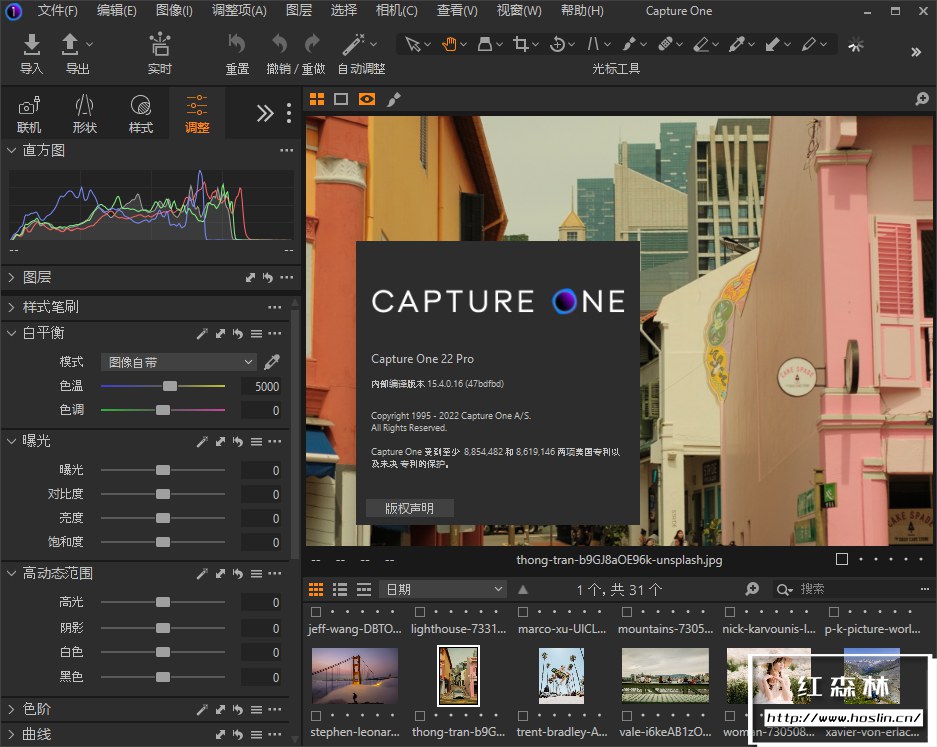The width and height of the screenshot is (937, 747).
Task: Click the Export (导出) toolbar icon
Action: click(x=71, y=45)
